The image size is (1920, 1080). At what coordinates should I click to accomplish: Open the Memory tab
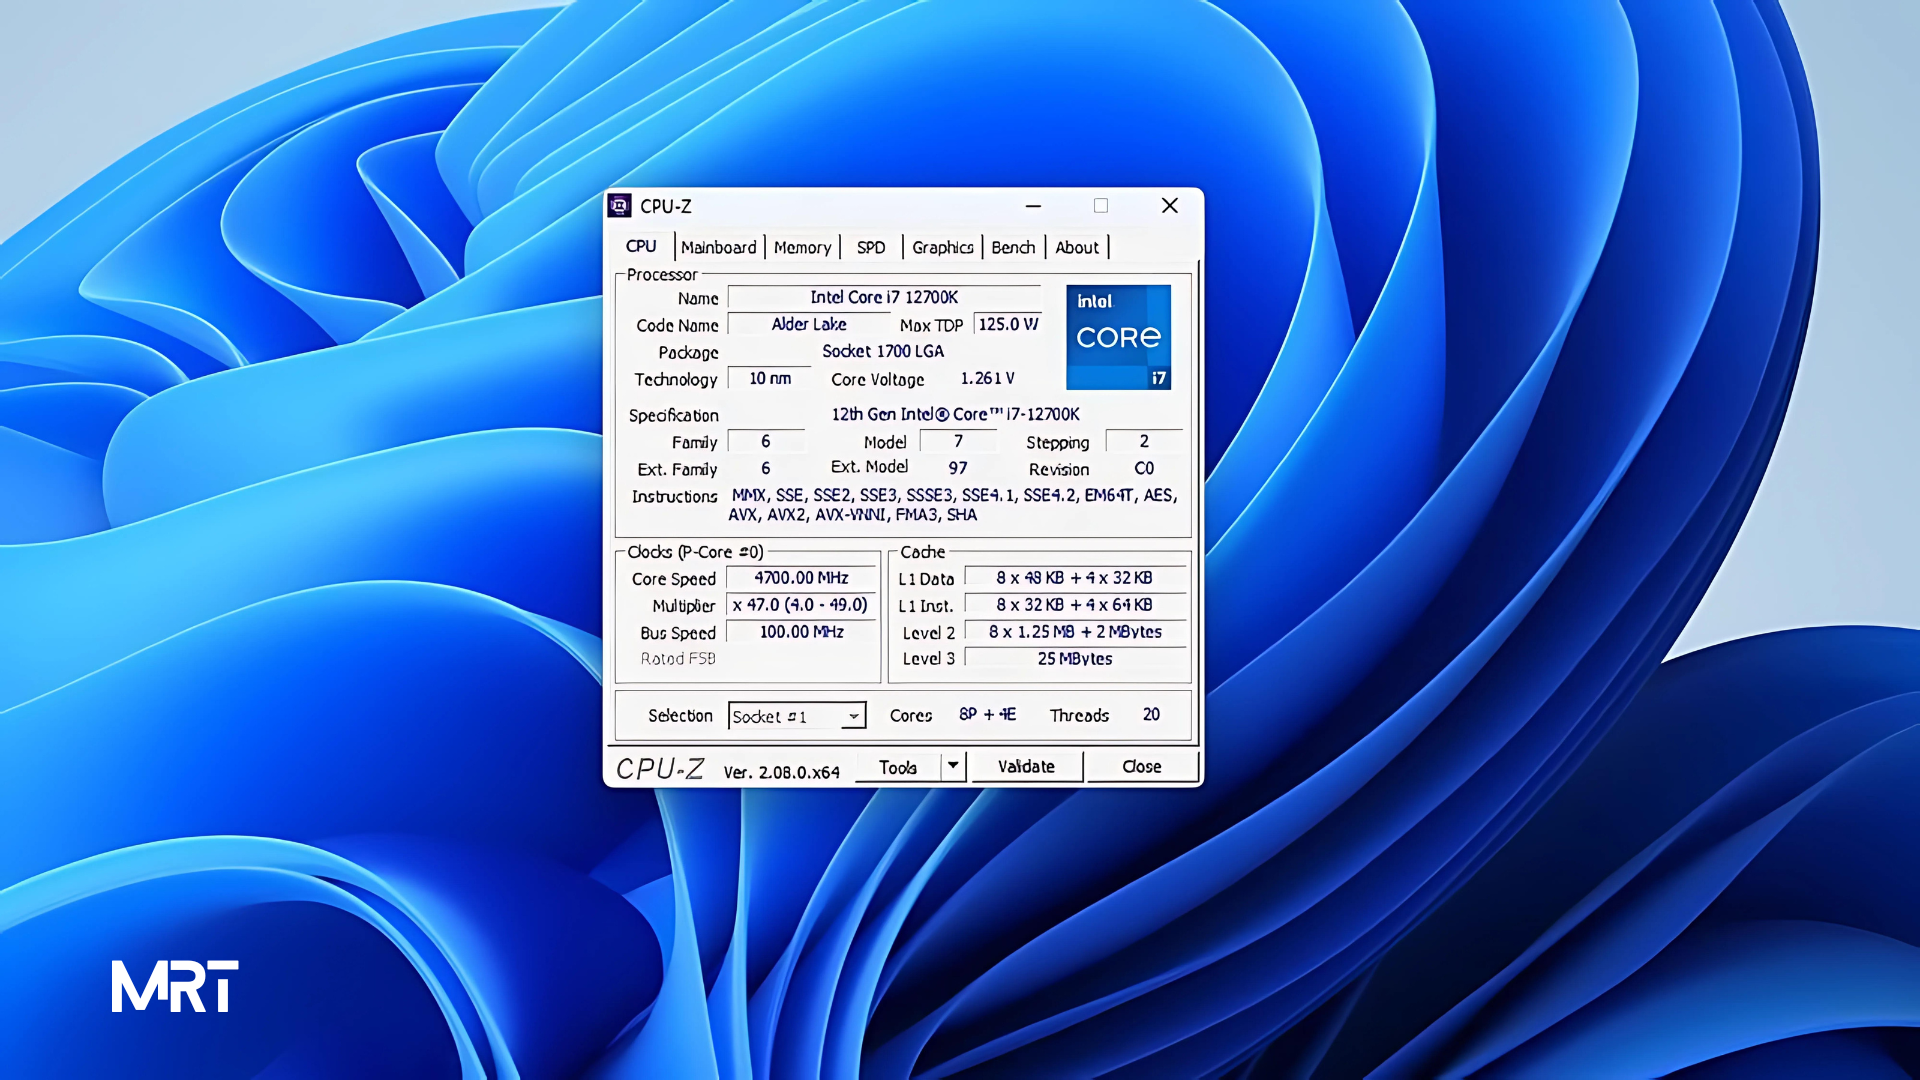(802, 247)
